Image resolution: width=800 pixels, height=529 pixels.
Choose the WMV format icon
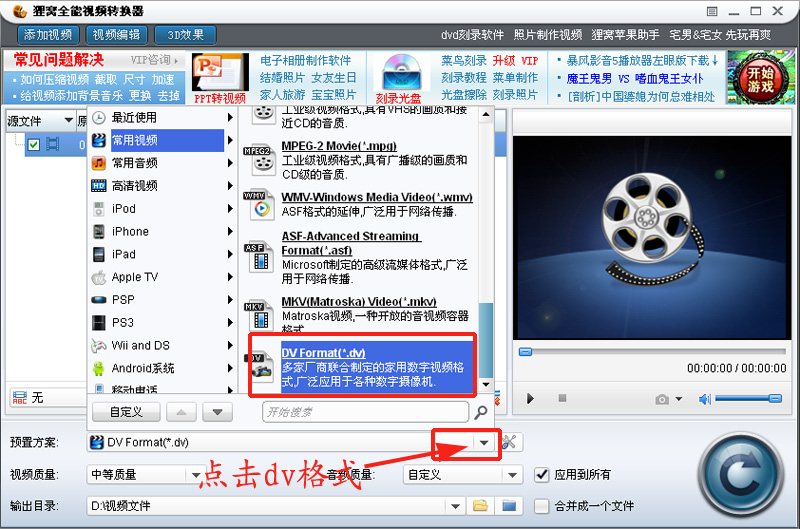[260, 205]
